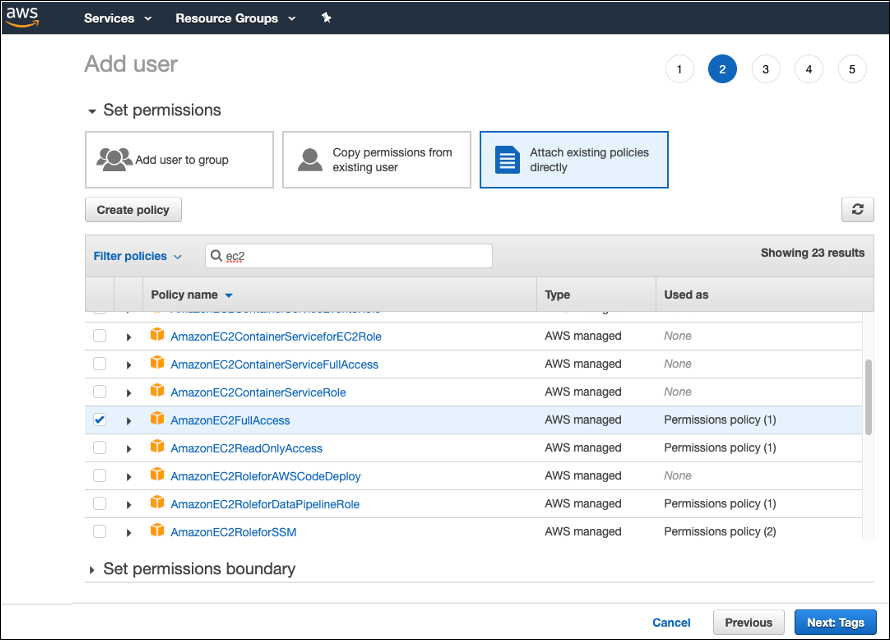Image resolution: width=890 pixels, height=640 pixels.
Task: Expand details for AmazonEC2ContainerServiceFullAccess row
Action: pos(129,365)
